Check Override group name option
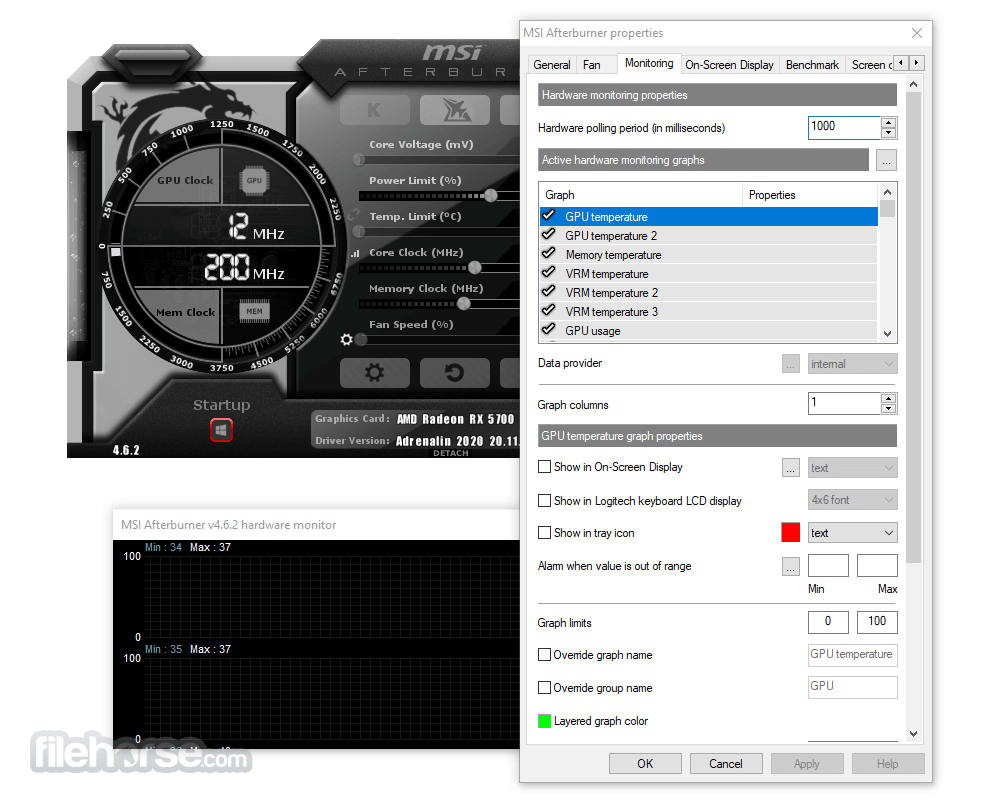Viewport: 1000px width, 803px height. (x=544, y=688)
